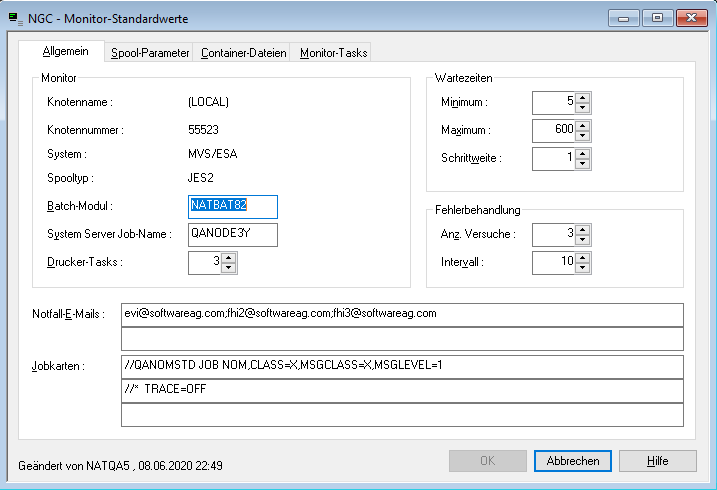Click the empty third Jobkarten line
The height and width of the screenshot is (490, 717).
(402, 415)
